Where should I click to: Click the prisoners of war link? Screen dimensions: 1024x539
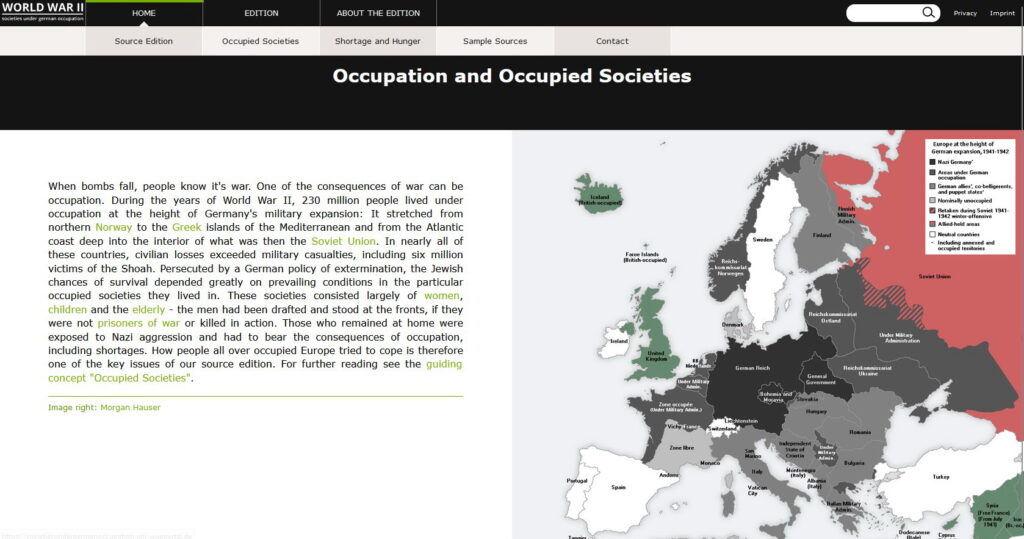138,323
